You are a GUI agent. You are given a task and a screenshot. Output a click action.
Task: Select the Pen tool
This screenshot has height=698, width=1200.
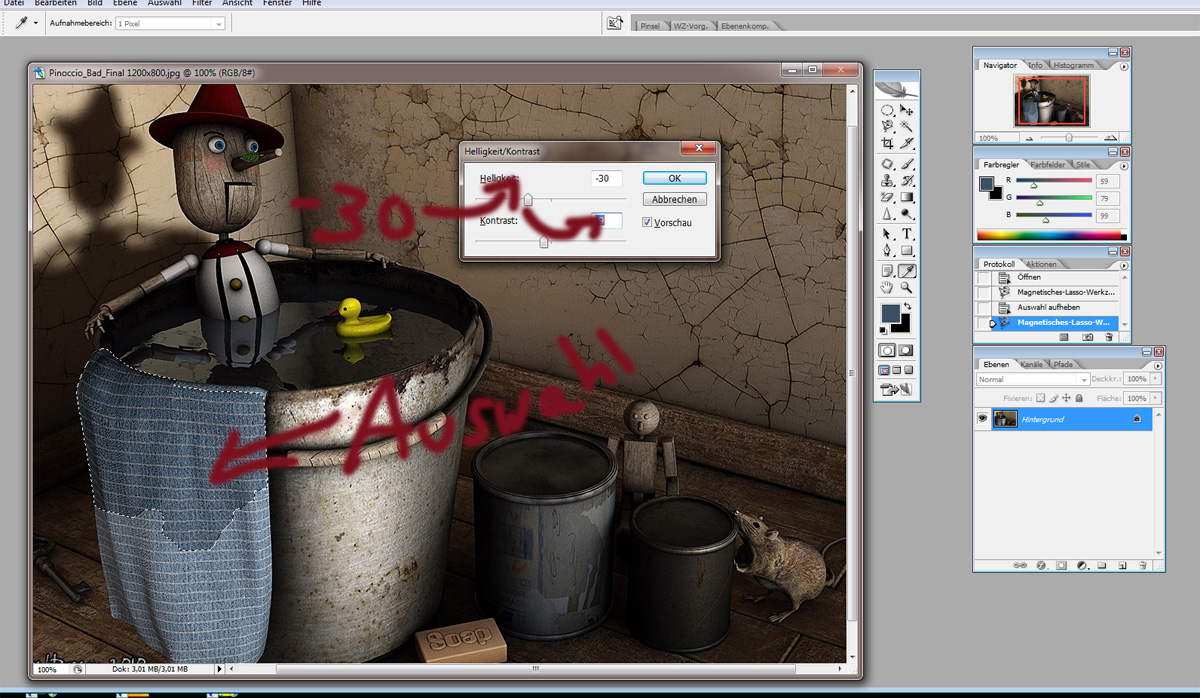tap(888, 250)
